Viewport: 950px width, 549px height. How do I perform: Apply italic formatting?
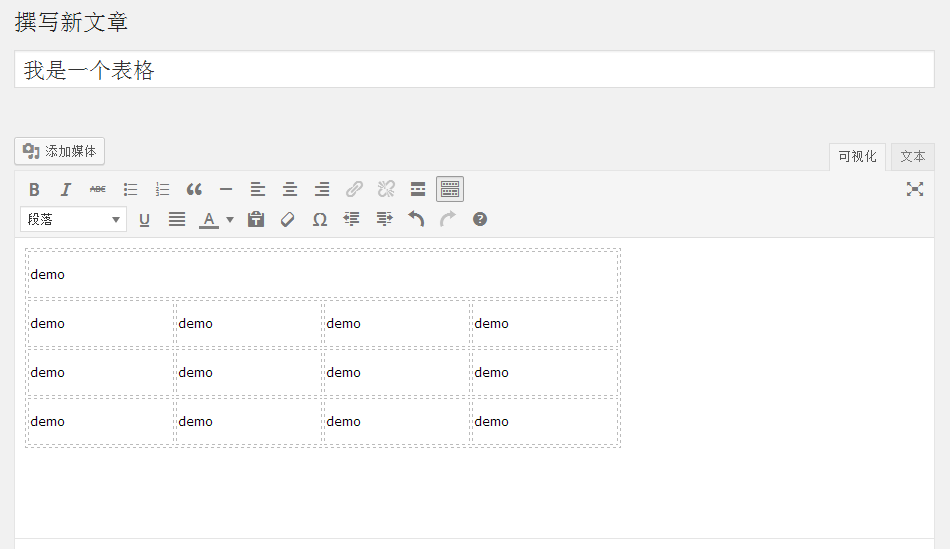[66, 190]
